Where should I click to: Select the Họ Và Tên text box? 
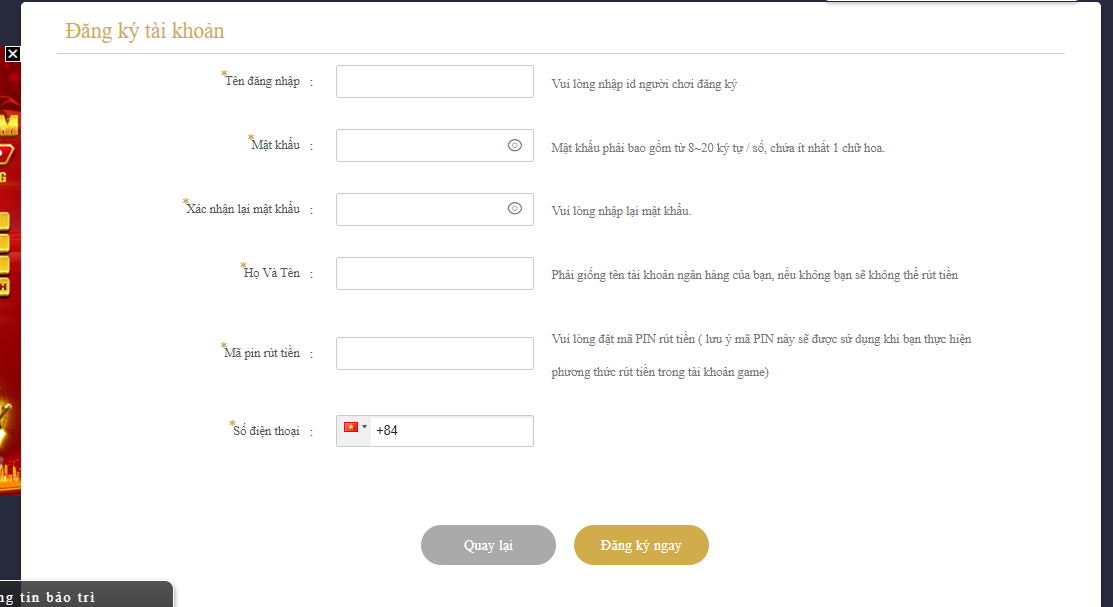434,273
